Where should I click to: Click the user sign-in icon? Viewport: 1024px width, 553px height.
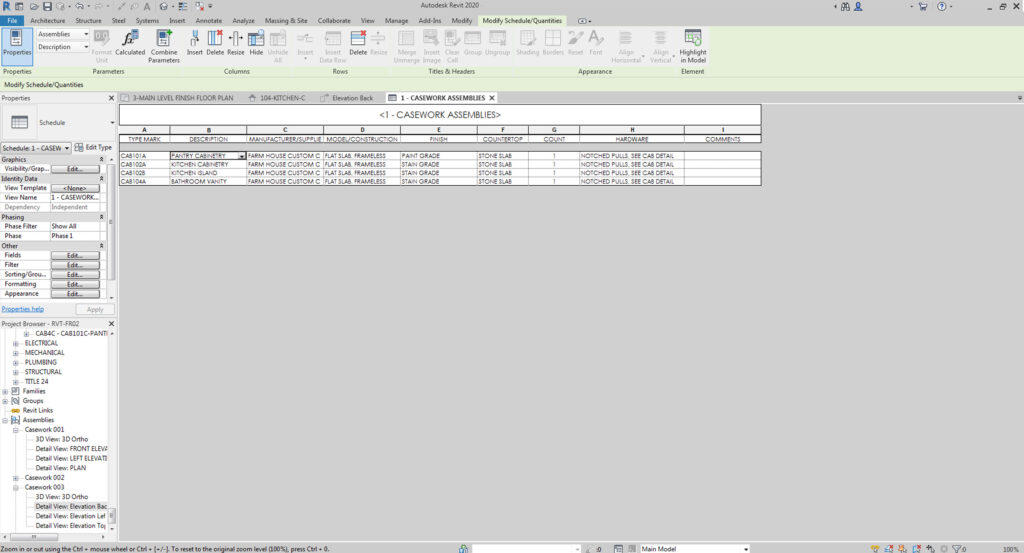pos(858,6)
